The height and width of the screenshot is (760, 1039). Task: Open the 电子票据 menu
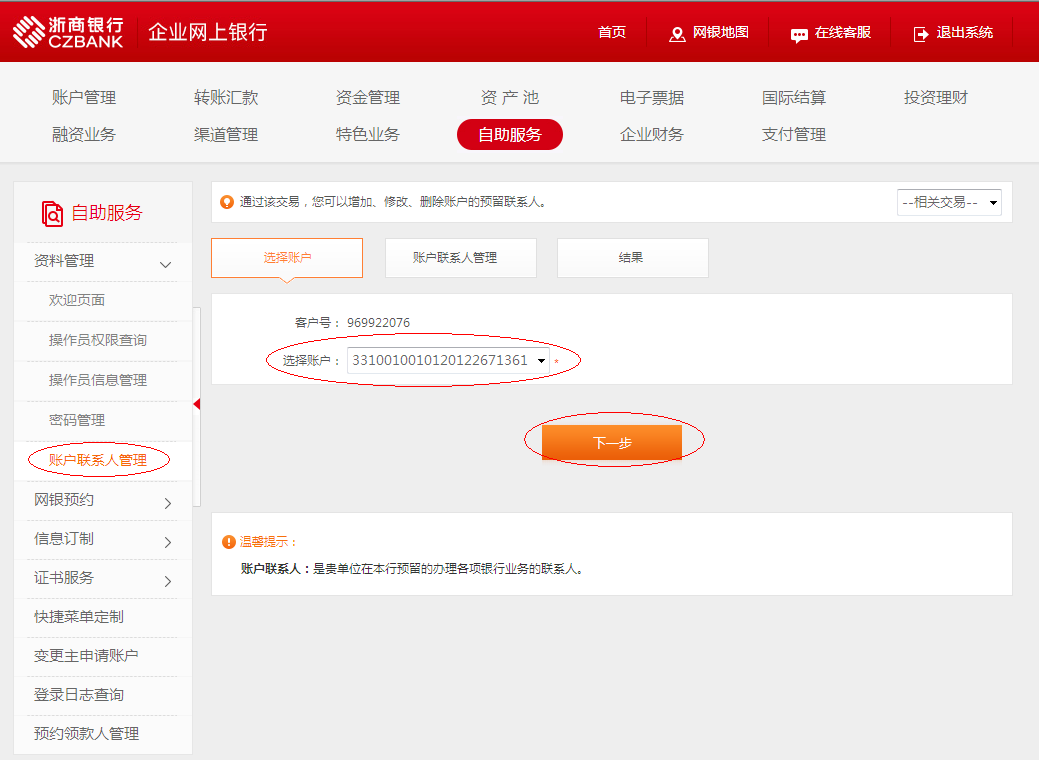point(652,97)
